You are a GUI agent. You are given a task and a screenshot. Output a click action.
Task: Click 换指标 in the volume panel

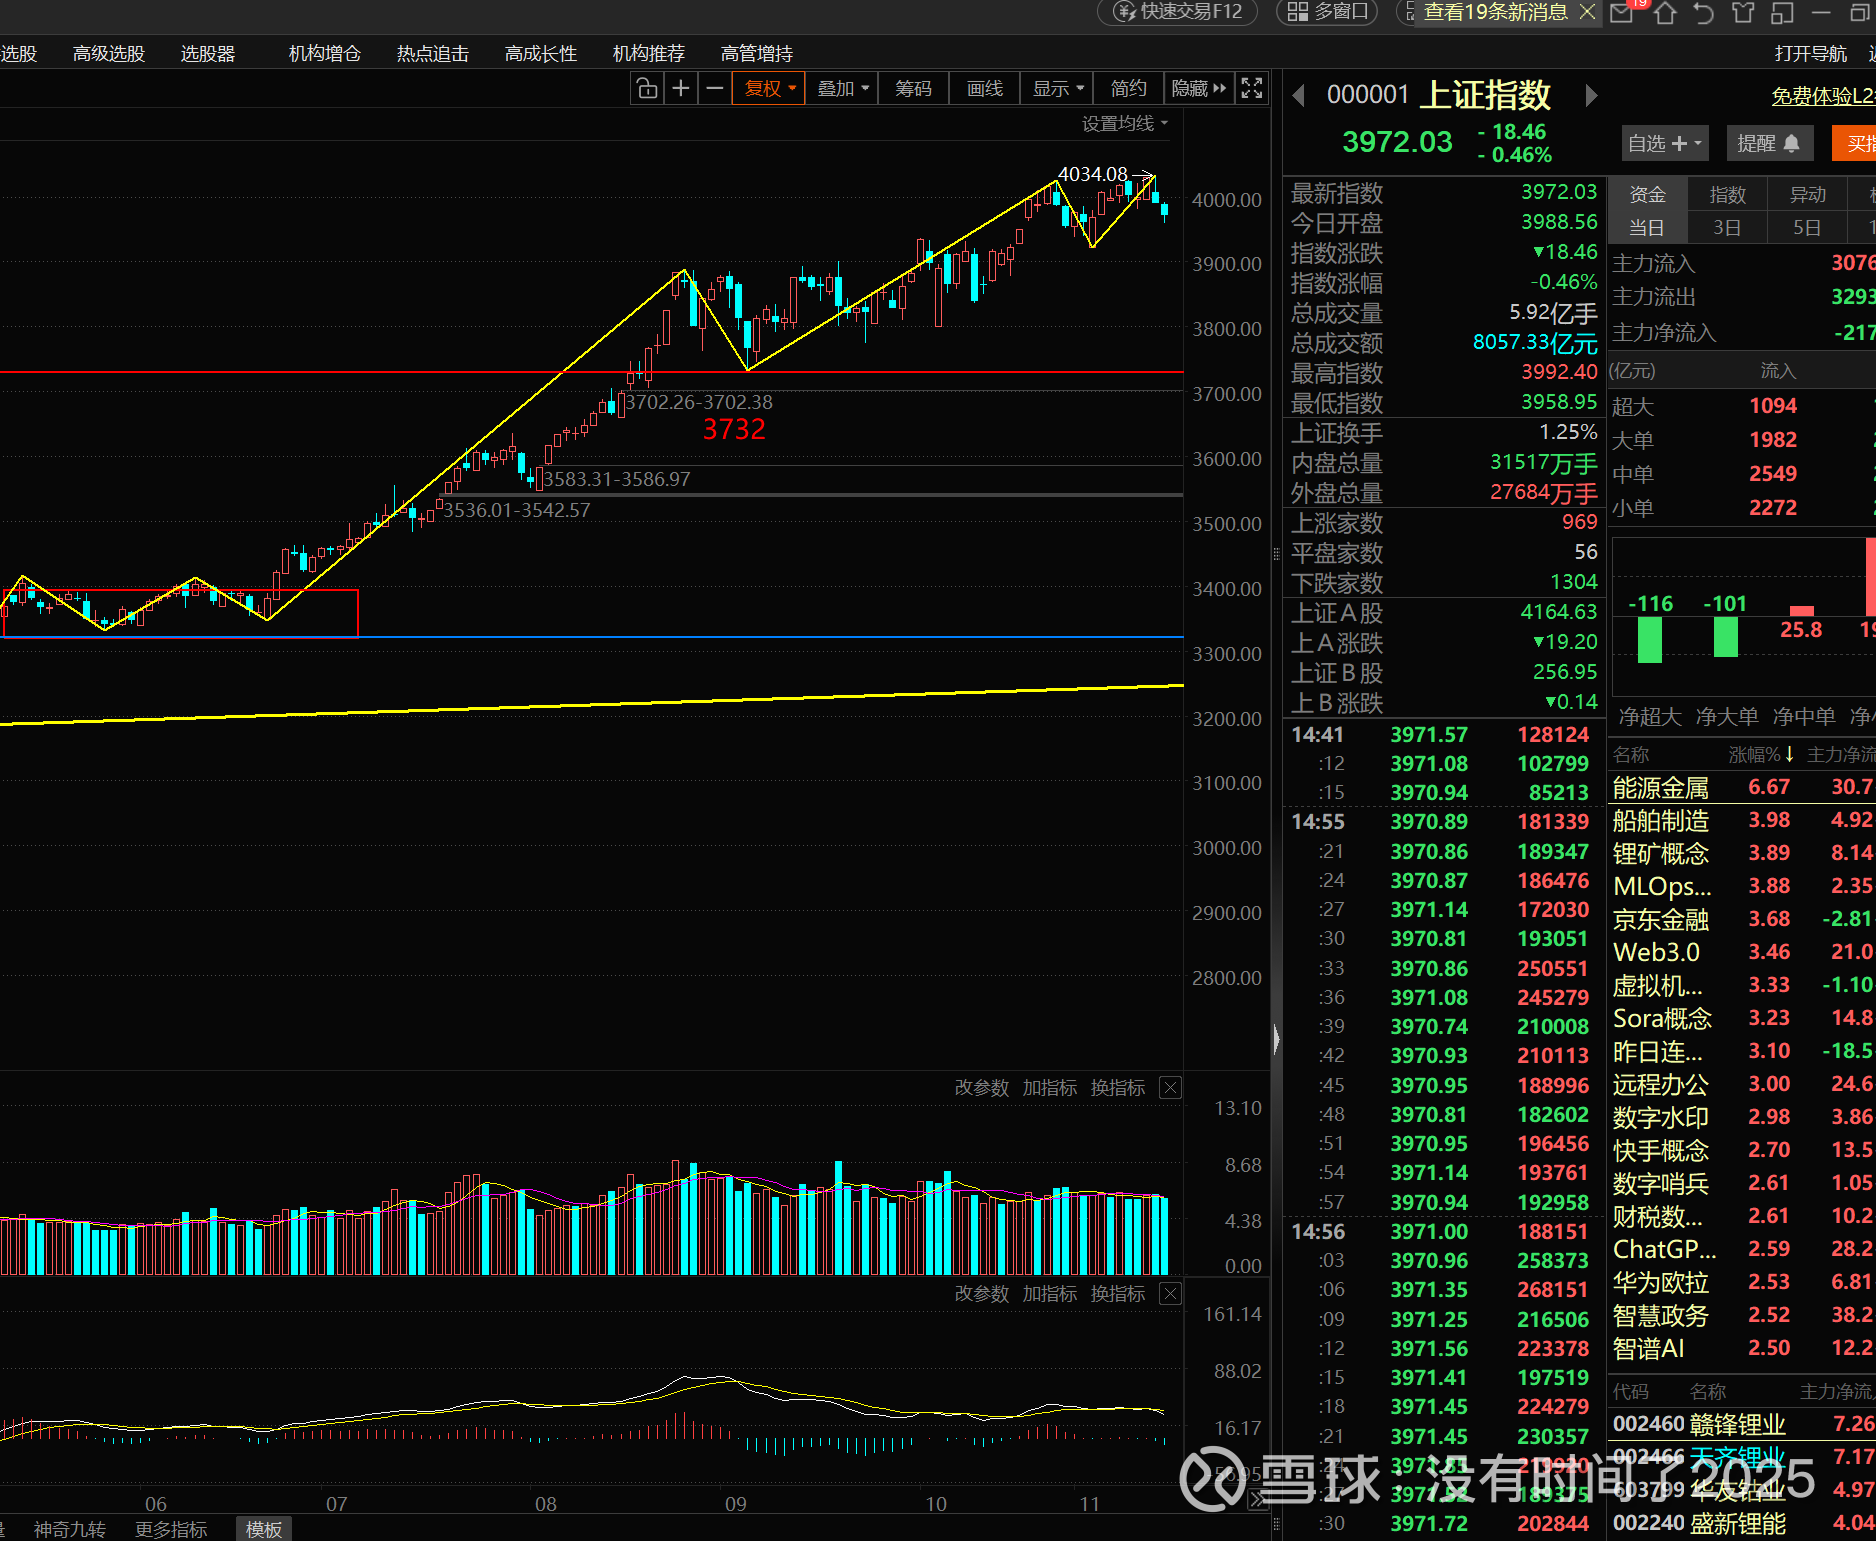pyautogui.click(x=1118, y=1087)
